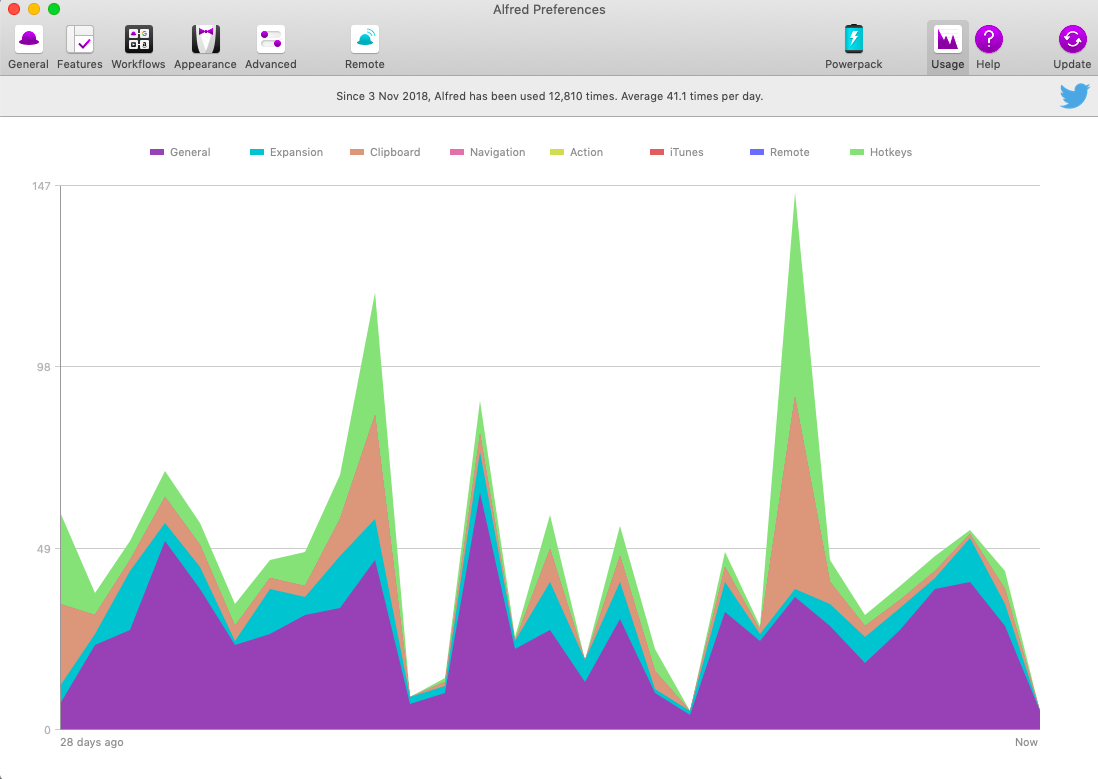Open the Features preferences pane
The image size is (1098, 779).
point(80,47)
